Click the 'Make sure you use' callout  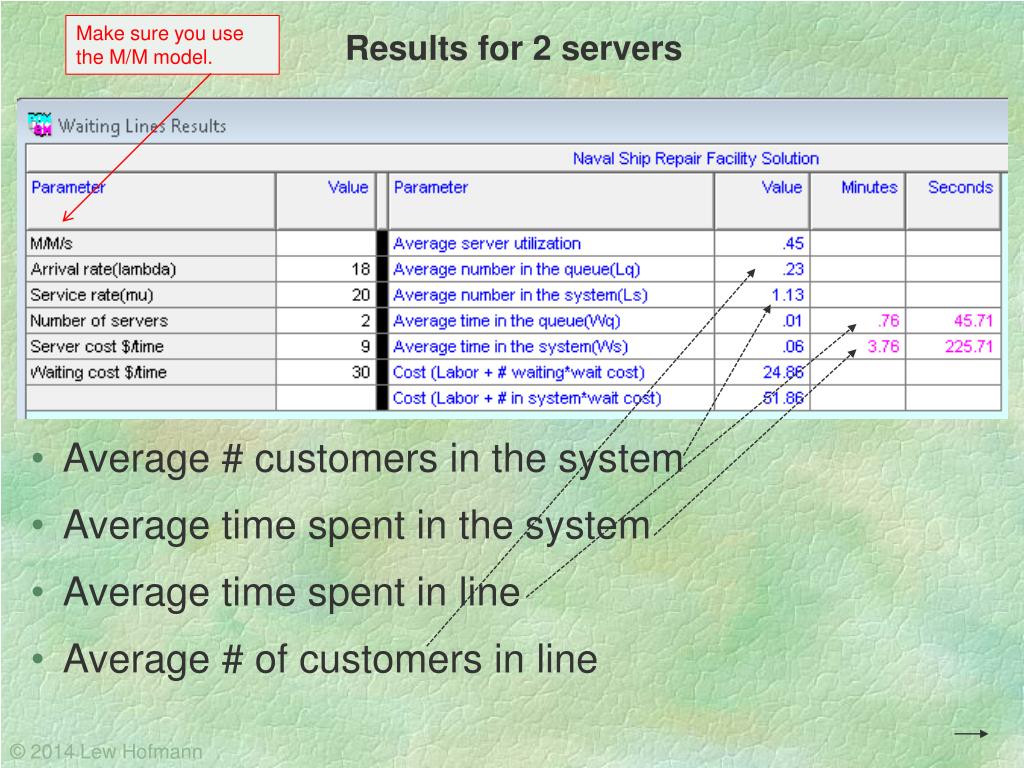[172, 45]
